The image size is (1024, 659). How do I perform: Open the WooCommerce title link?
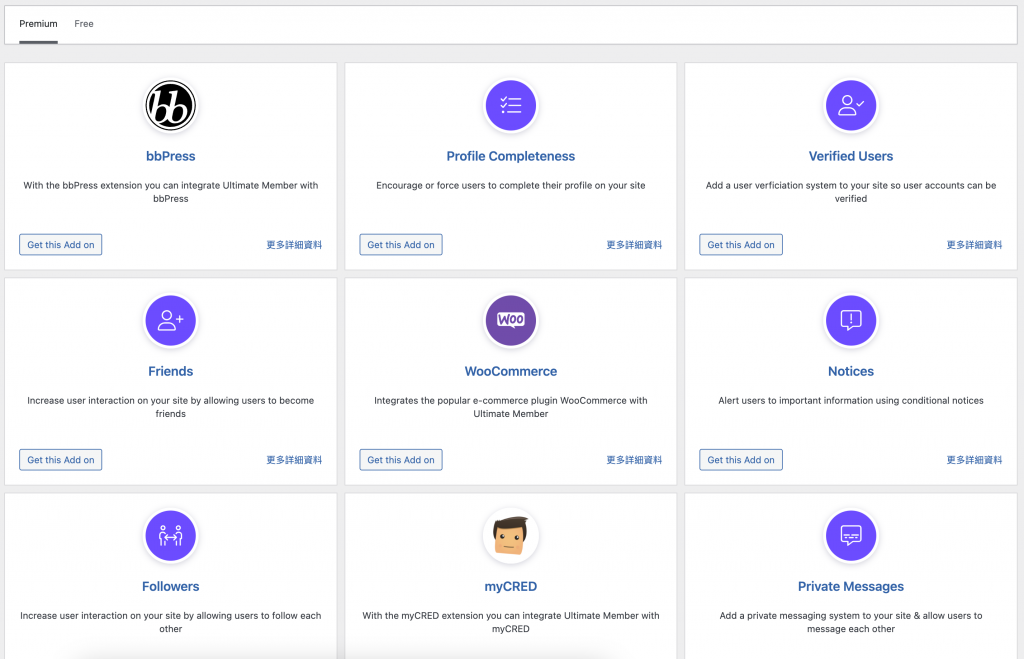pos(511,371)
